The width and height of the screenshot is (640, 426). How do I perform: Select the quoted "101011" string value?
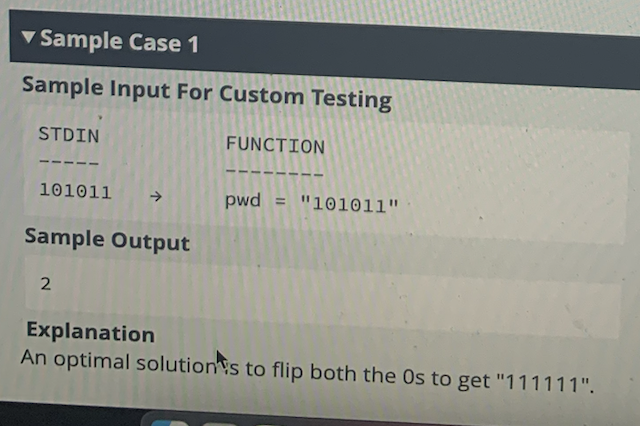point(349,204)
